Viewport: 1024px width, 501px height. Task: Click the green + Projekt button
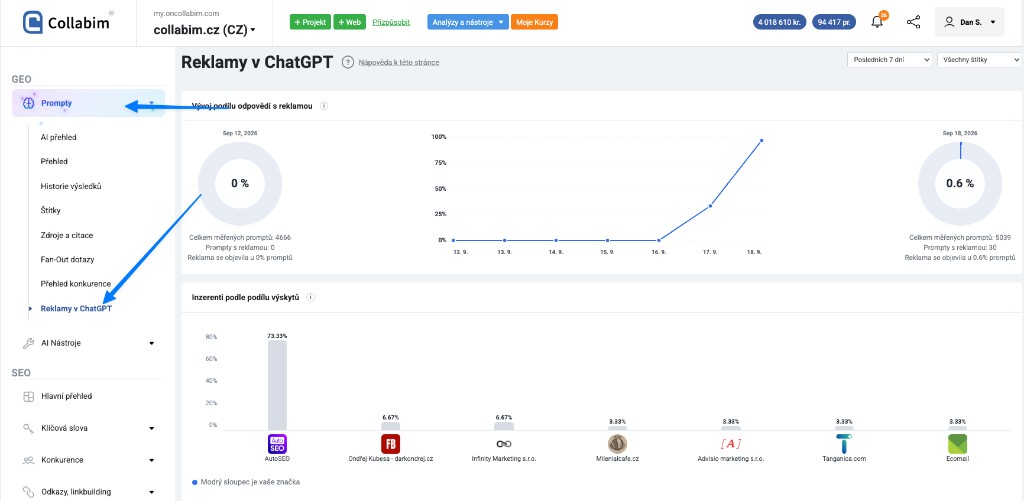pos(310,22)
